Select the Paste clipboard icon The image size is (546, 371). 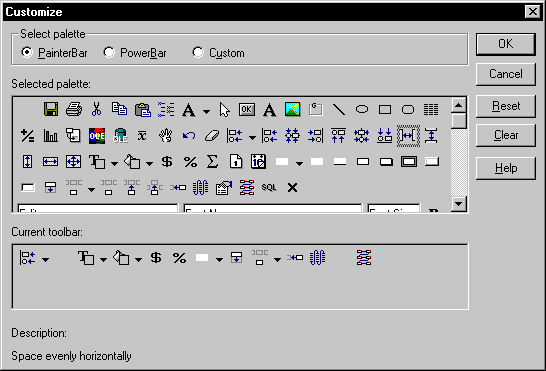coord(142,109)
